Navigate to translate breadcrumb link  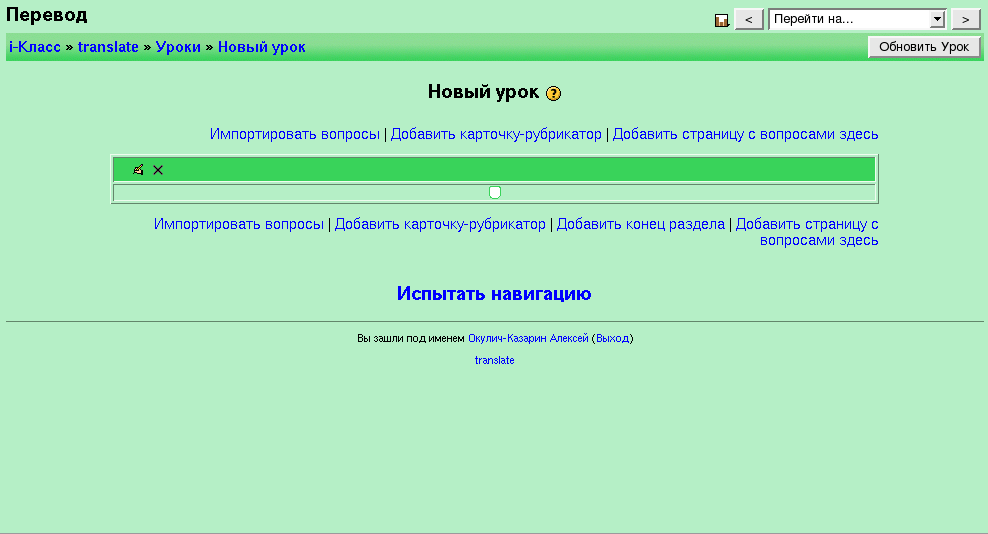[108, 47]
